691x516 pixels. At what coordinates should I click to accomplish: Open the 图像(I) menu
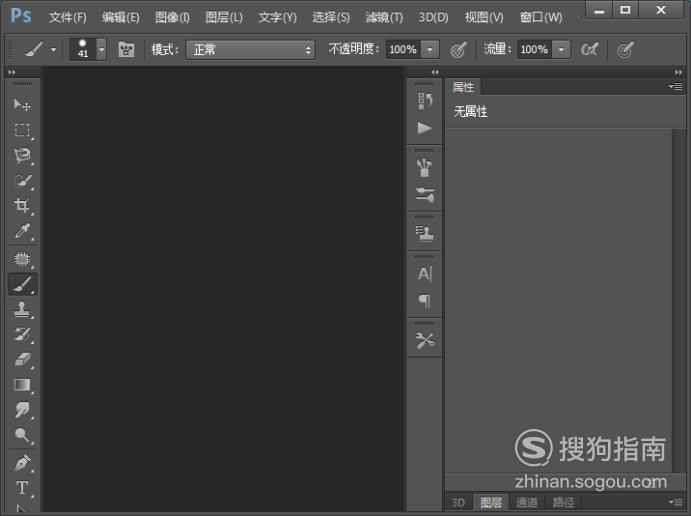pyautogui.click(x=172, y=18)
